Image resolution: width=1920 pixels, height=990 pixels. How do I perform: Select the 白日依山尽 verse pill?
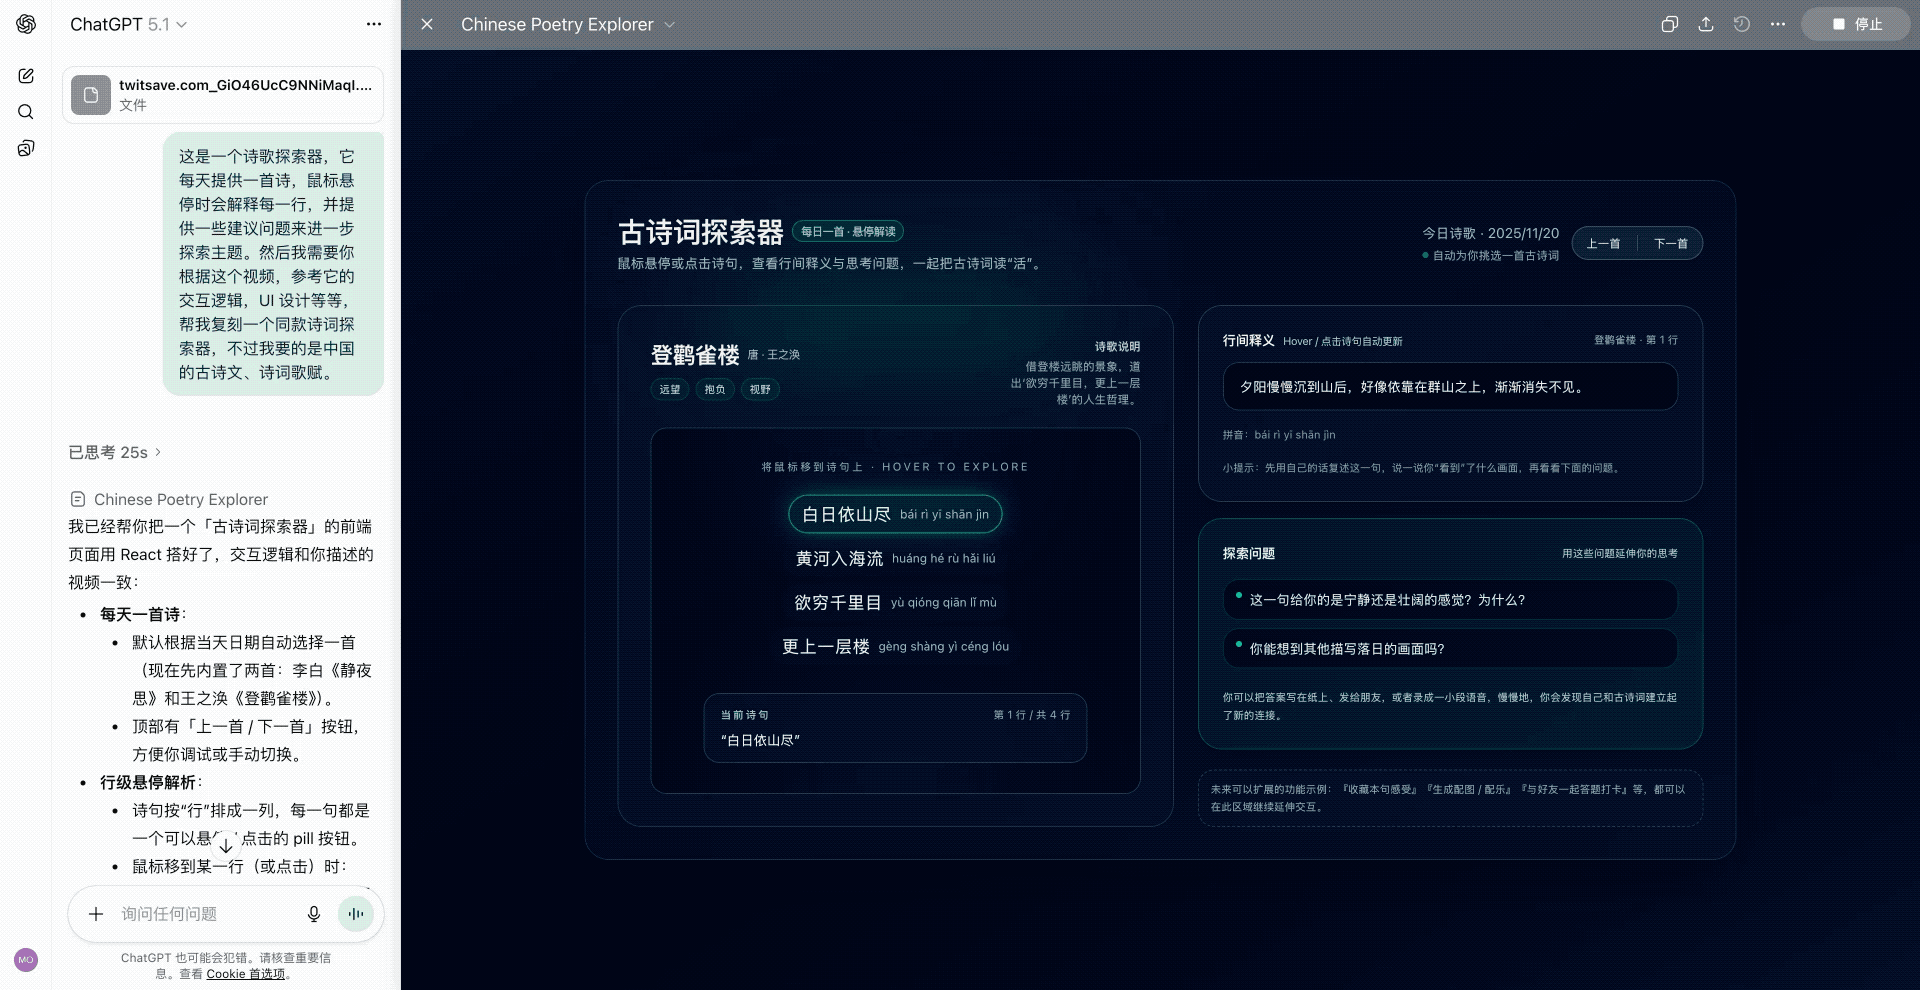tap(895, 514)
